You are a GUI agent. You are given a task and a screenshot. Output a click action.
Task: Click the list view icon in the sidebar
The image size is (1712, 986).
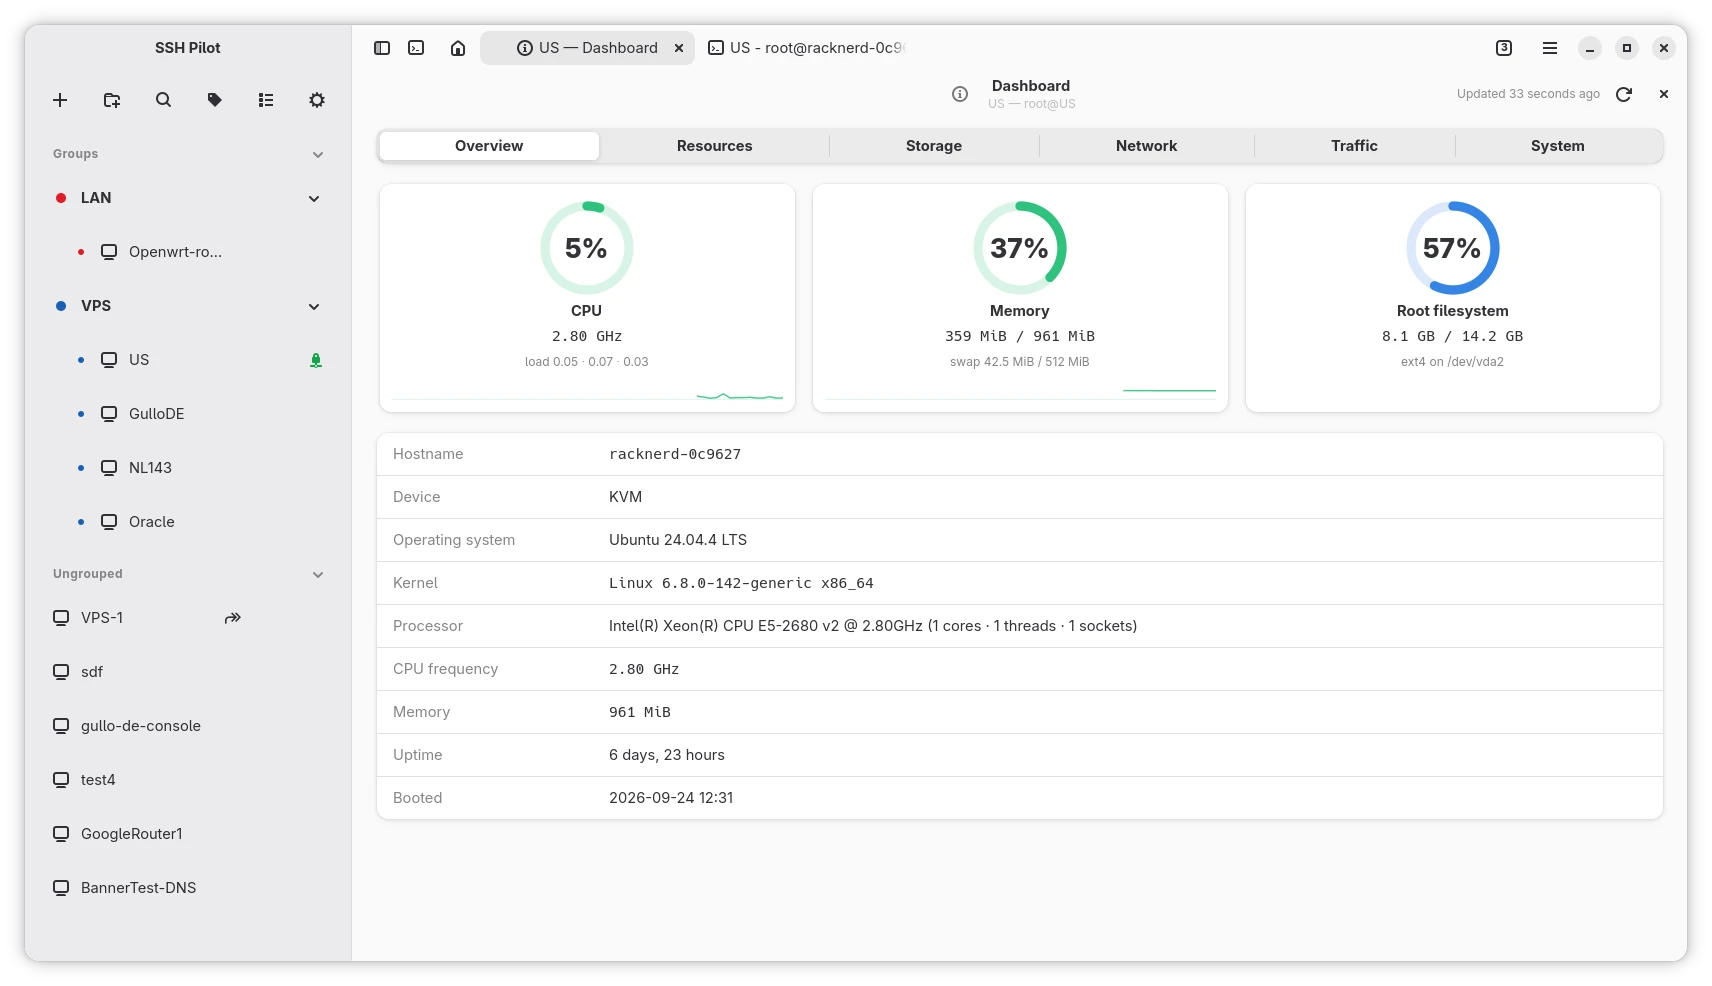(x=266, y=100)
